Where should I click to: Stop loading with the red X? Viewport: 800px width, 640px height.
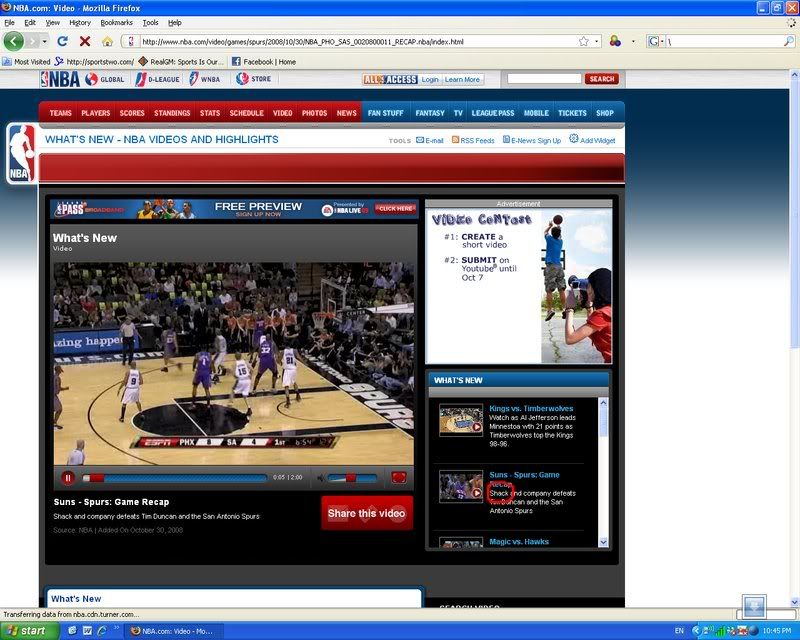[85, 41]
